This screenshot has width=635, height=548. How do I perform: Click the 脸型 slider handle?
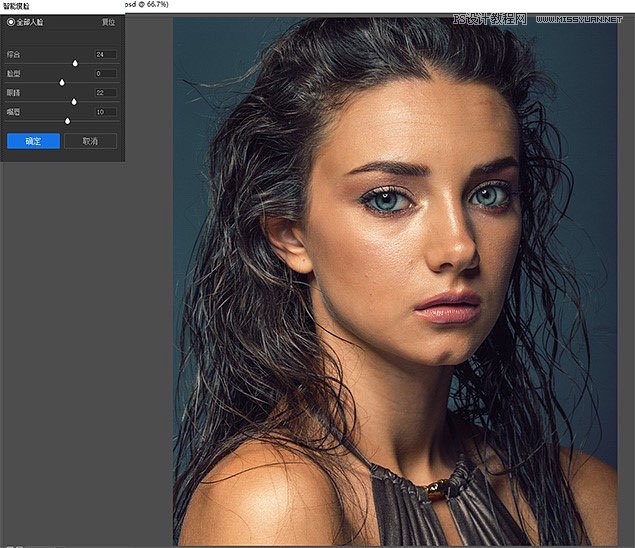(x=62, y=82)
